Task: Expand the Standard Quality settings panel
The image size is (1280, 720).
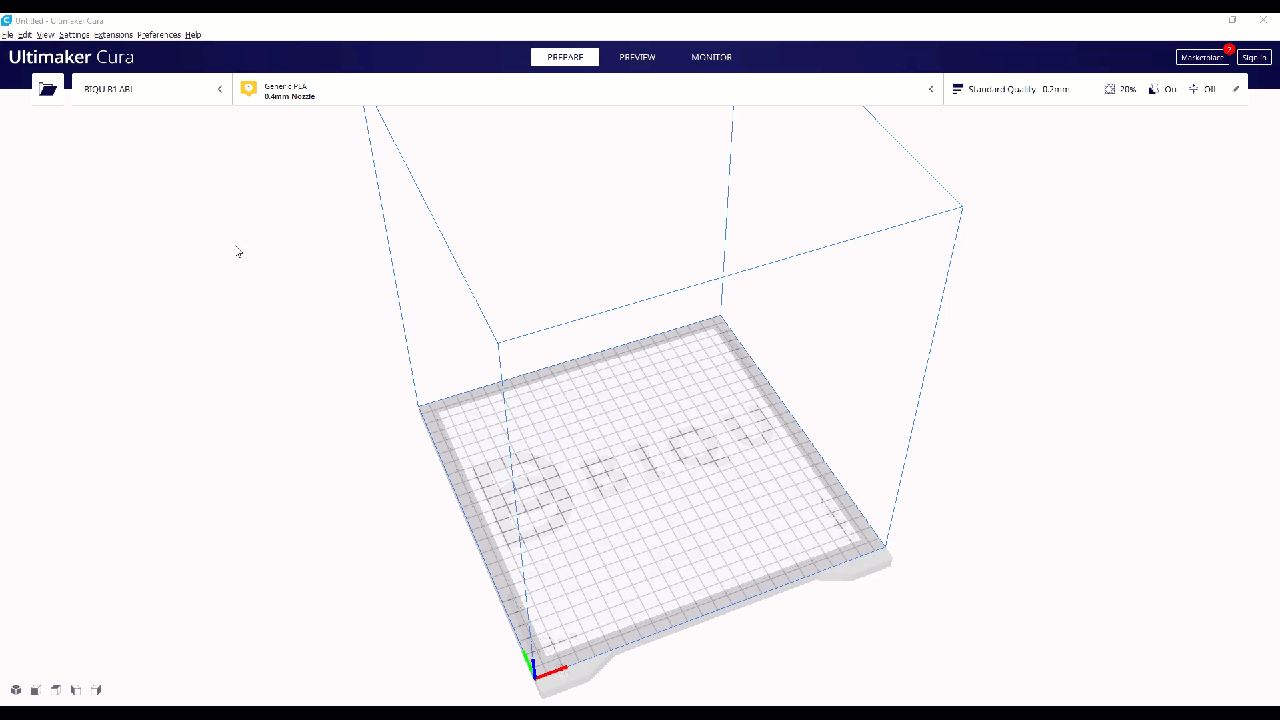Action: (1096, 89)
